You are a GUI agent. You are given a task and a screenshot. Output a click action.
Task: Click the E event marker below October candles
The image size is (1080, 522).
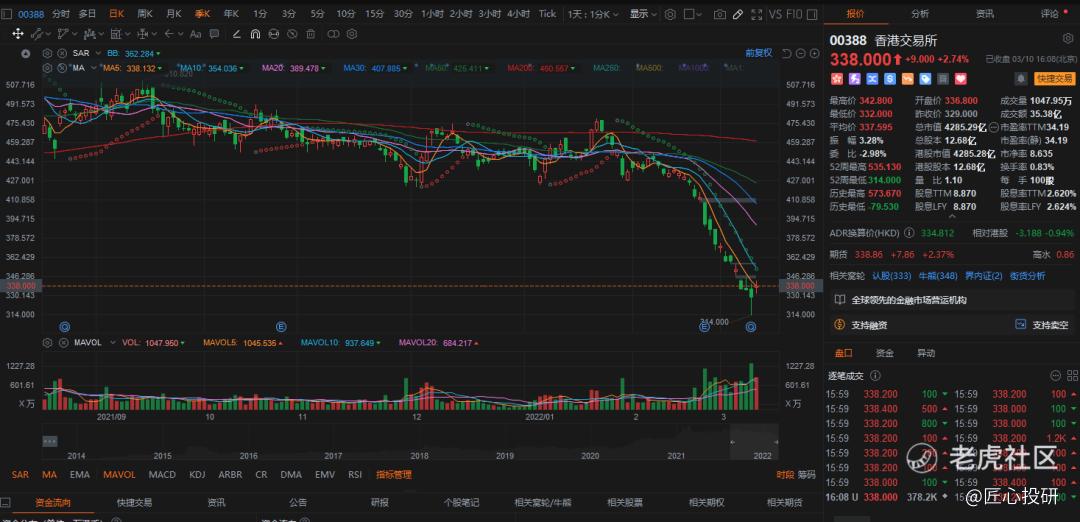point(280,326)
